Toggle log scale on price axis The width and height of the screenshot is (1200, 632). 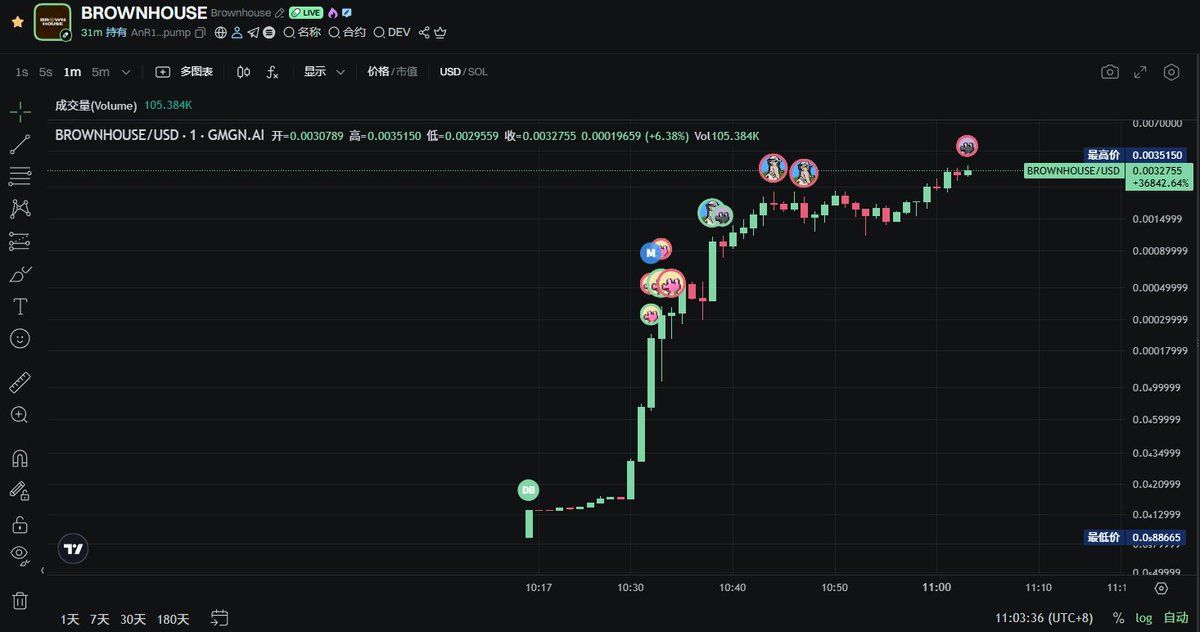coord(1143,619)
